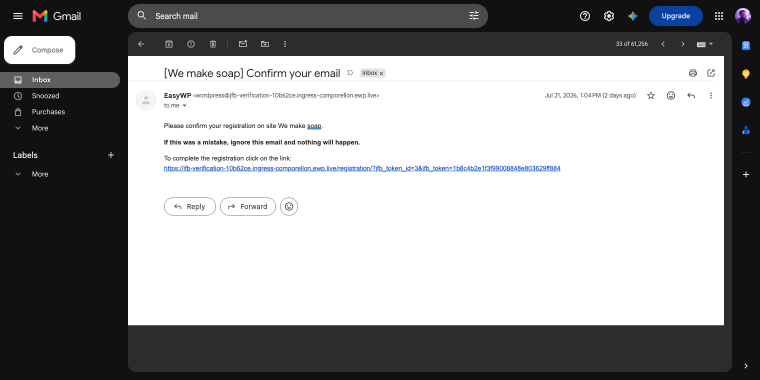This screenshot has width=760, height=380.
Task: Click the search magnifier icon
Action: pyautogui.click(x=142, y=16)
